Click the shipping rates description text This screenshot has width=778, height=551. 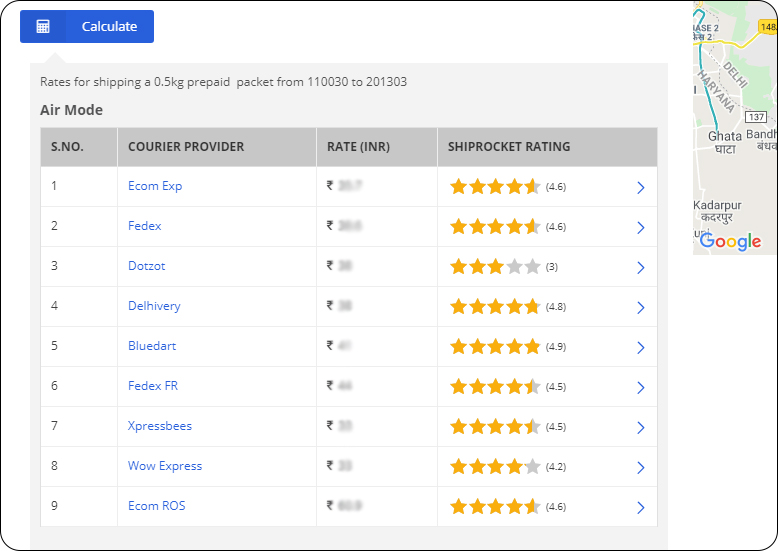(223, 81)
